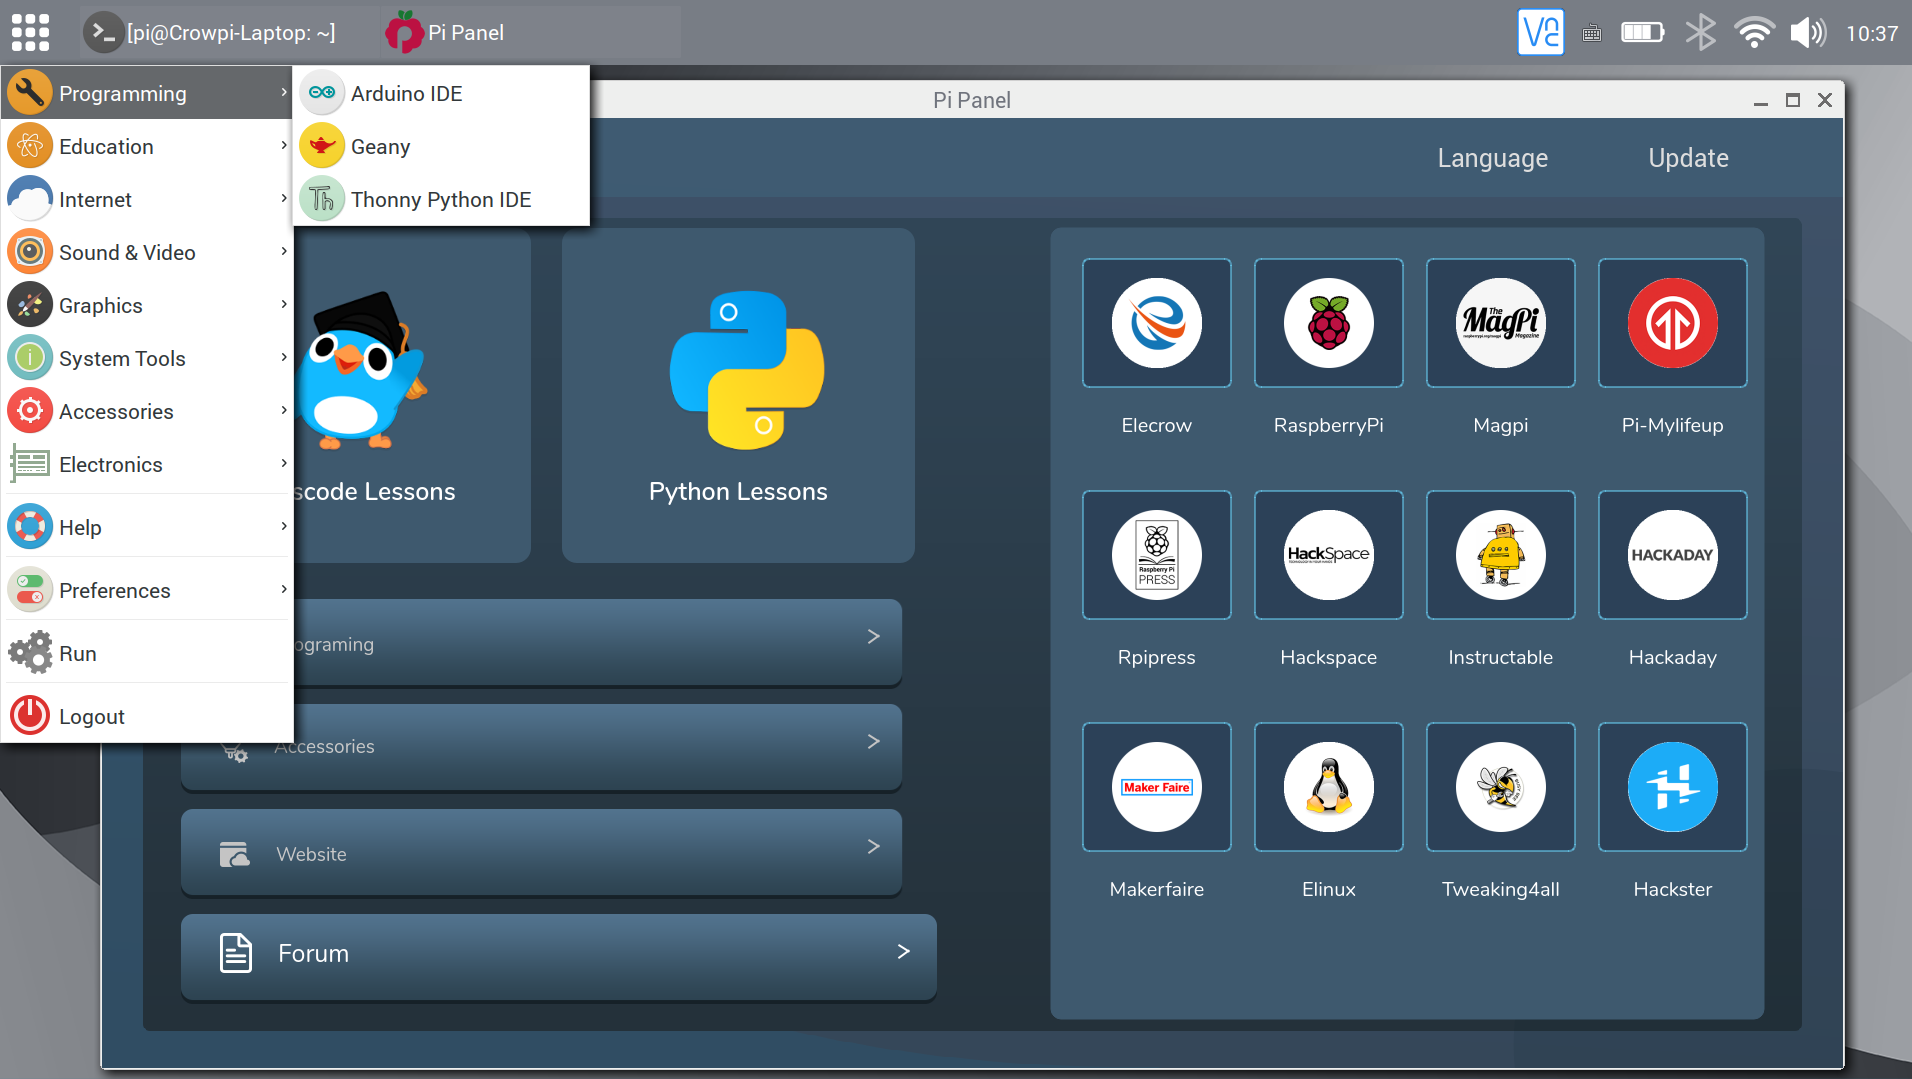The image size is (1912, 1079).
Task: Open the Maker Faire icon tile
Action: pyautogui.click(x=1157, y=787)
